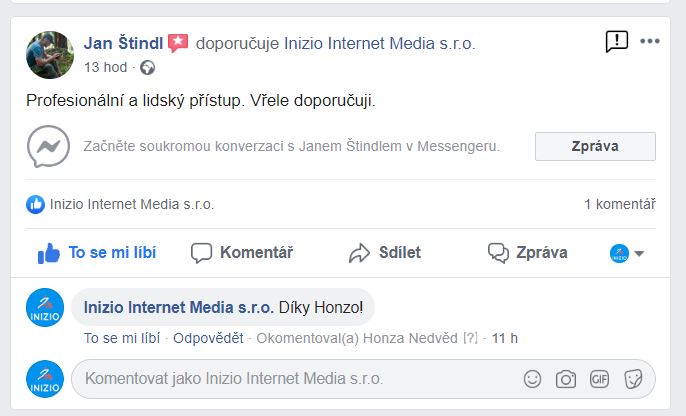The image size is (686, 416).
Task: Attach a photo using the camera icon
Action: coord(566,379)
